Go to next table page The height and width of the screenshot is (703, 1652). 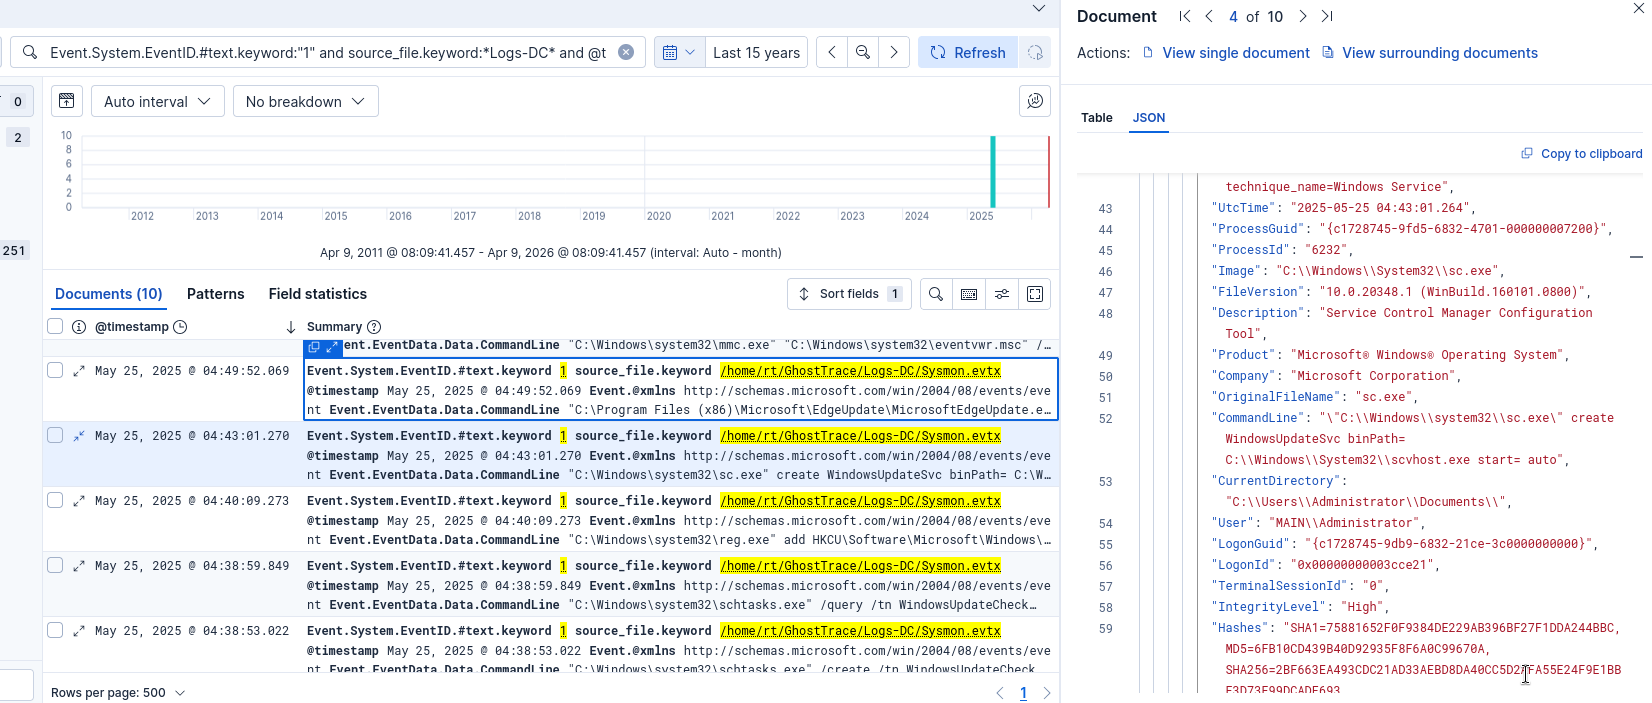[1047, 692]
